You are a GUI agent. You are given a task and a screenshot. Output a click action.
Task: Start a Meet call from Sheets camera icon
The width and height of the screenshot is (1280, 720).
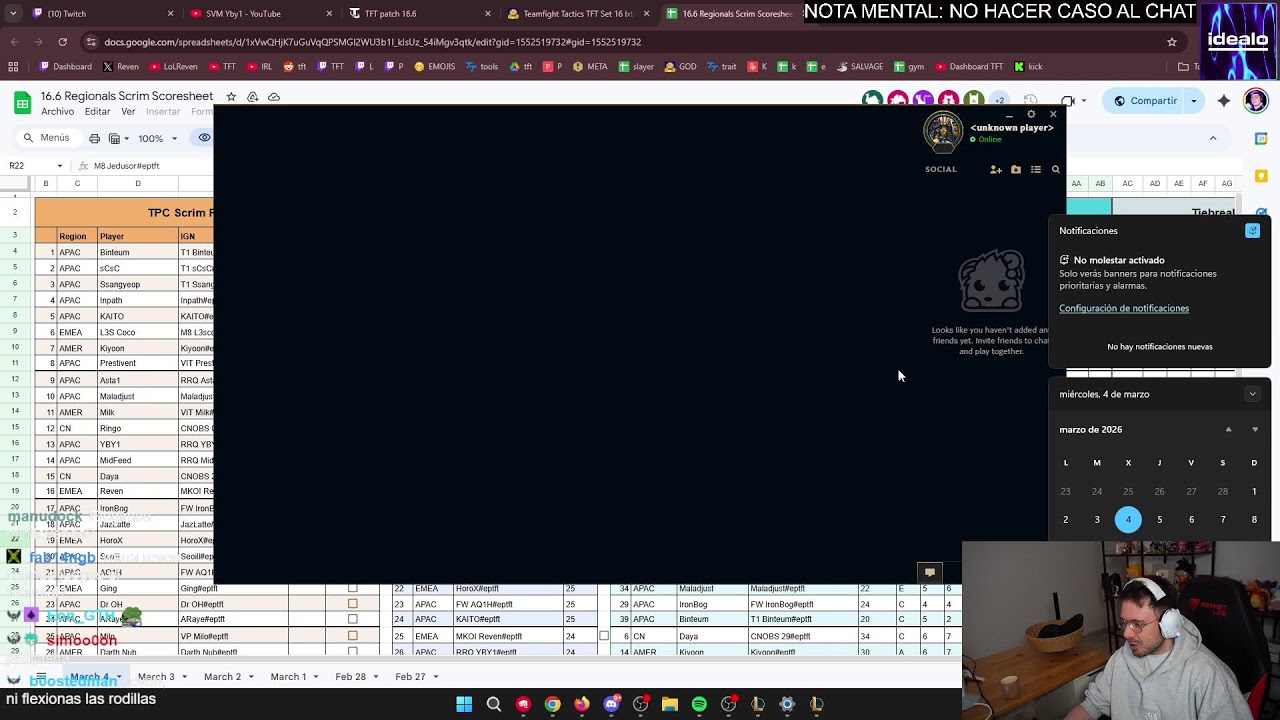coord(1068,101)
